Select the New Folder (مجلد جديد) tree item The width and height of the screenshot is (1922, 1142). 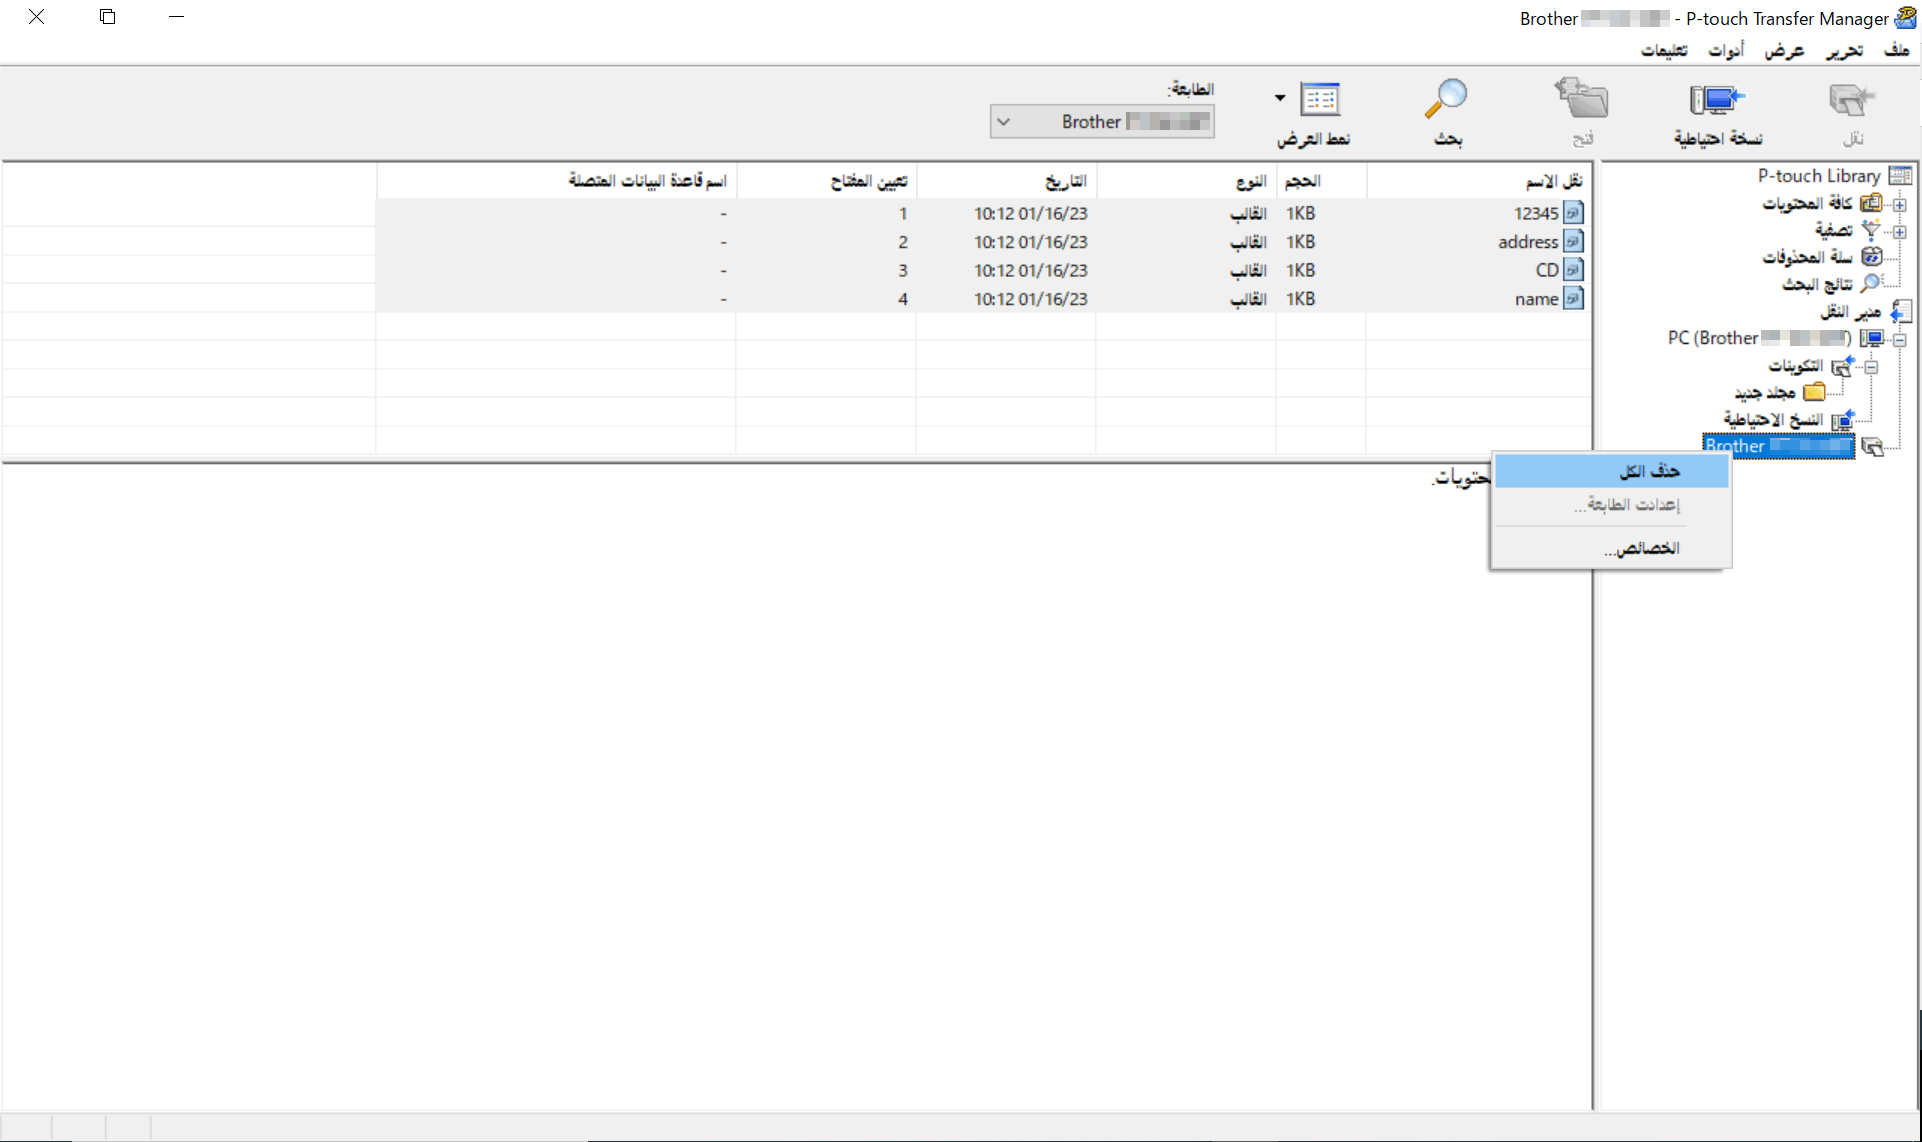[1764, 393]
